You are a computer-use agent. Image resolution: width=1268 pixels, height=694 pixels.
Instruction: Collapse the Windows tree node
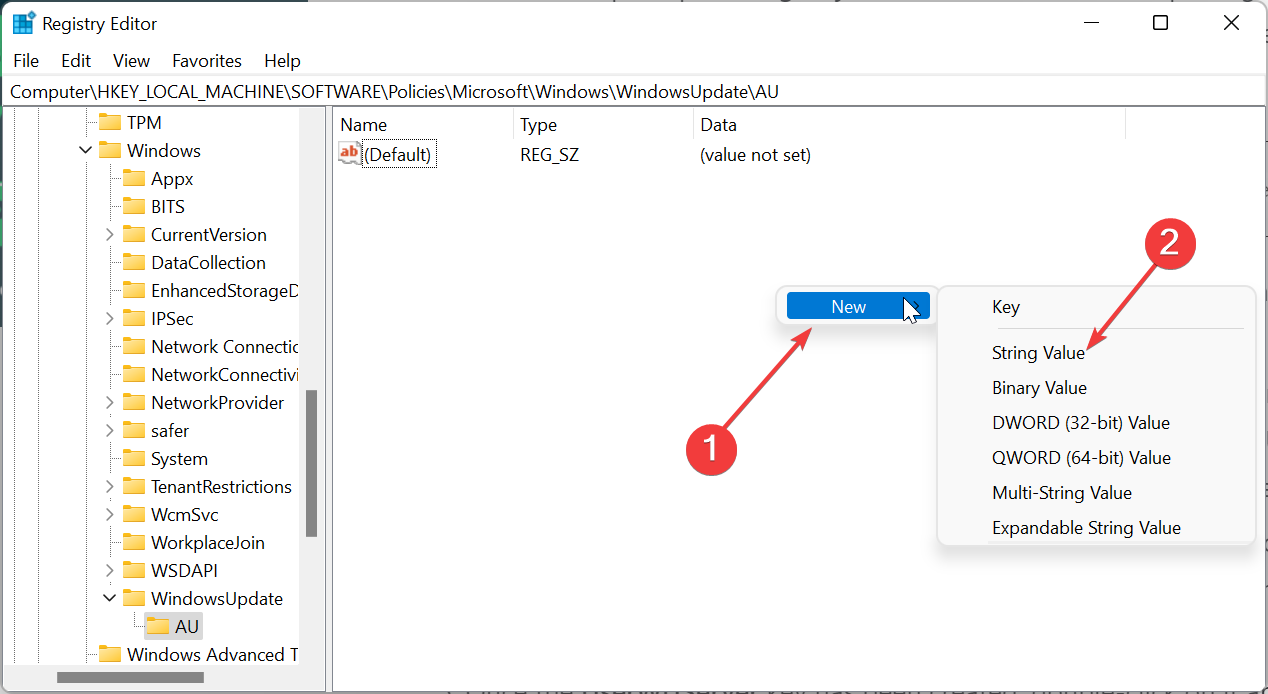click(x=85, y=151)
